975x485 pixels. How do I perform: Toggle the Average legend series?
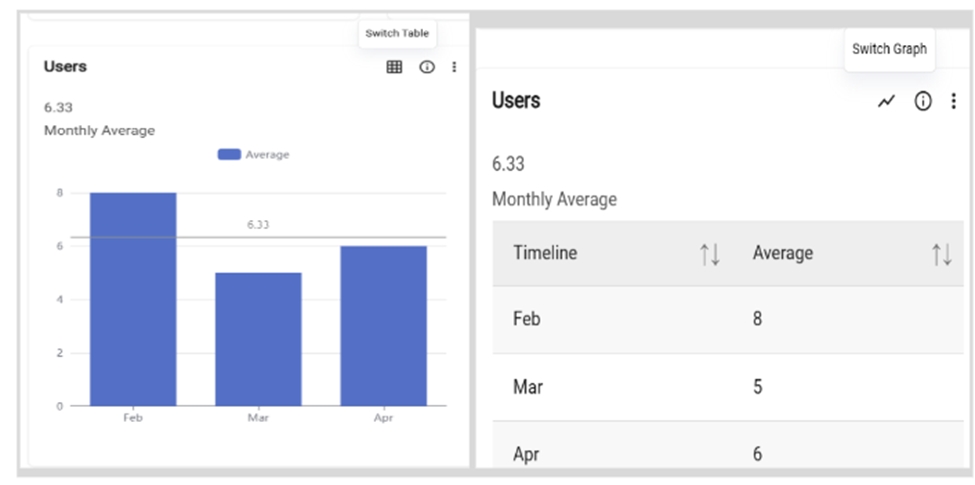coord(267,155)
